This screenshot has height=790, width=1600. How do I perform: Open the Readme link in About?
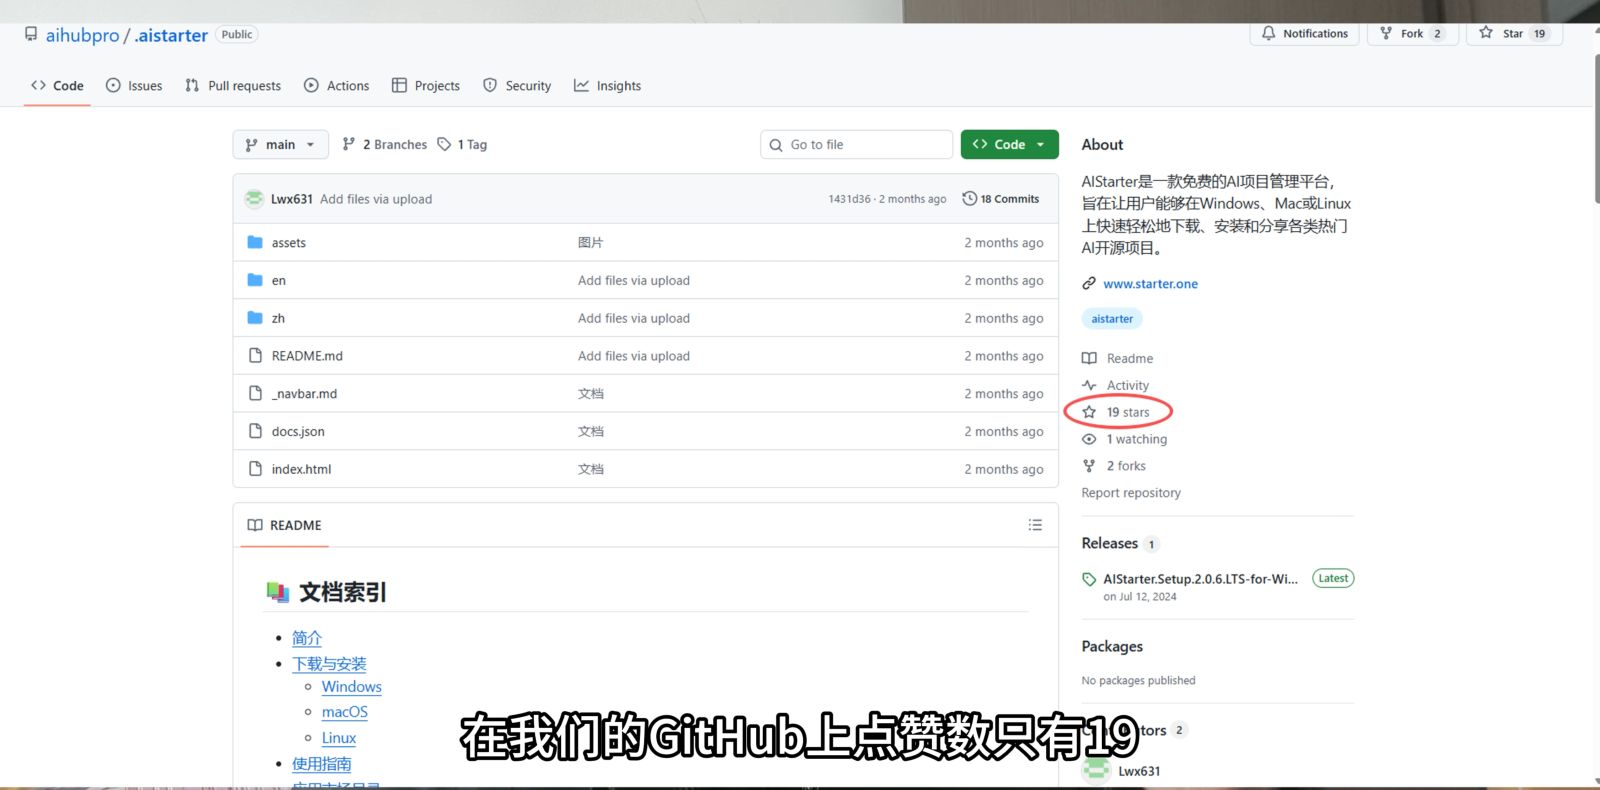pos(1129,359)
